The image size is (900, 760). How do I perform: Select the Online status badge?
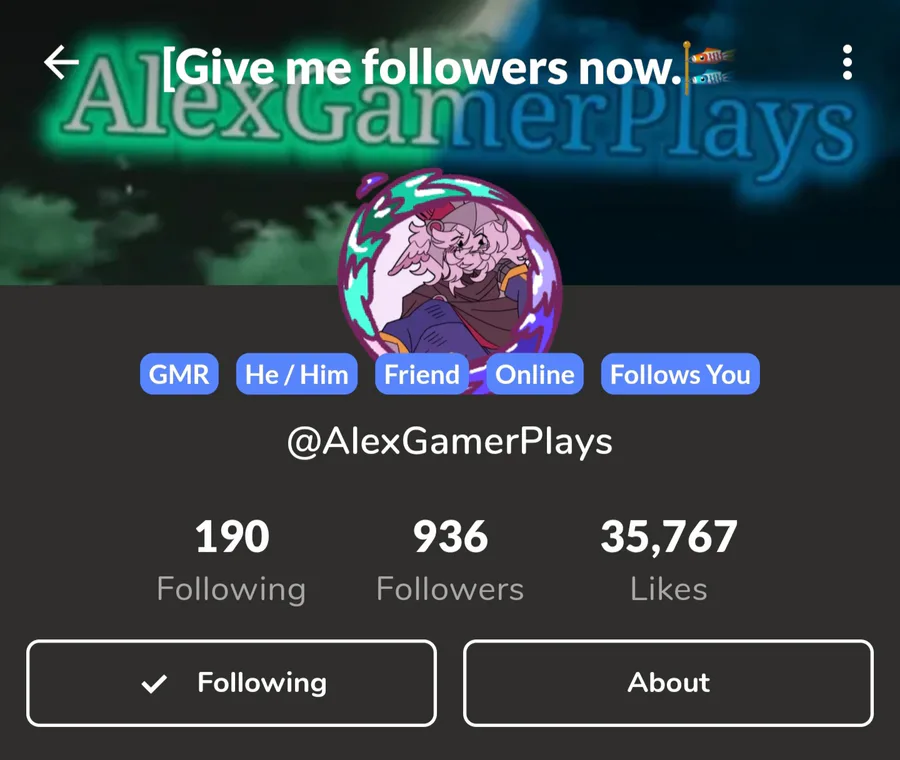click(535, 374)
